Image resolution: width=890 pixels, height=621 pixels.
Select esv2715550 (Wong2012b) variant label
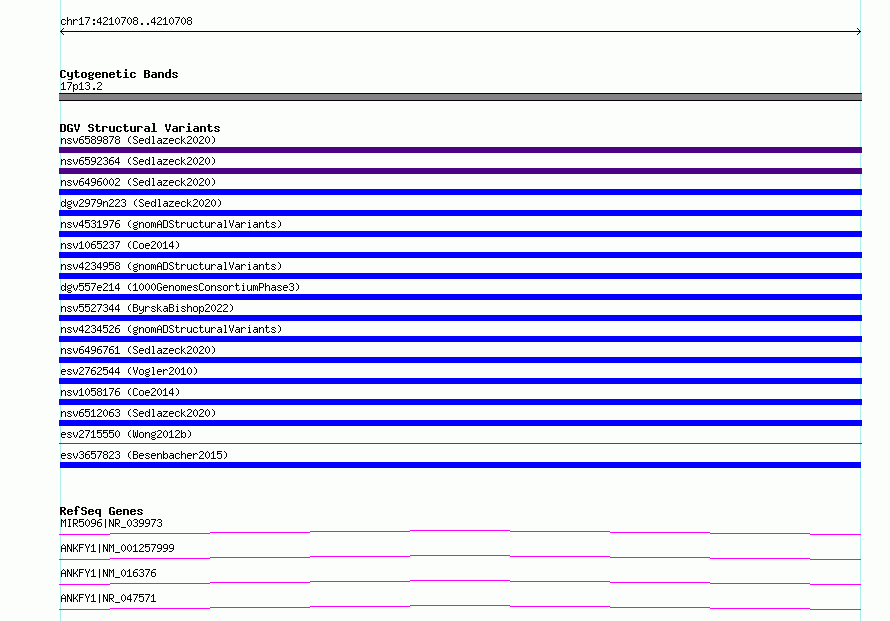[x=126, y=434]
